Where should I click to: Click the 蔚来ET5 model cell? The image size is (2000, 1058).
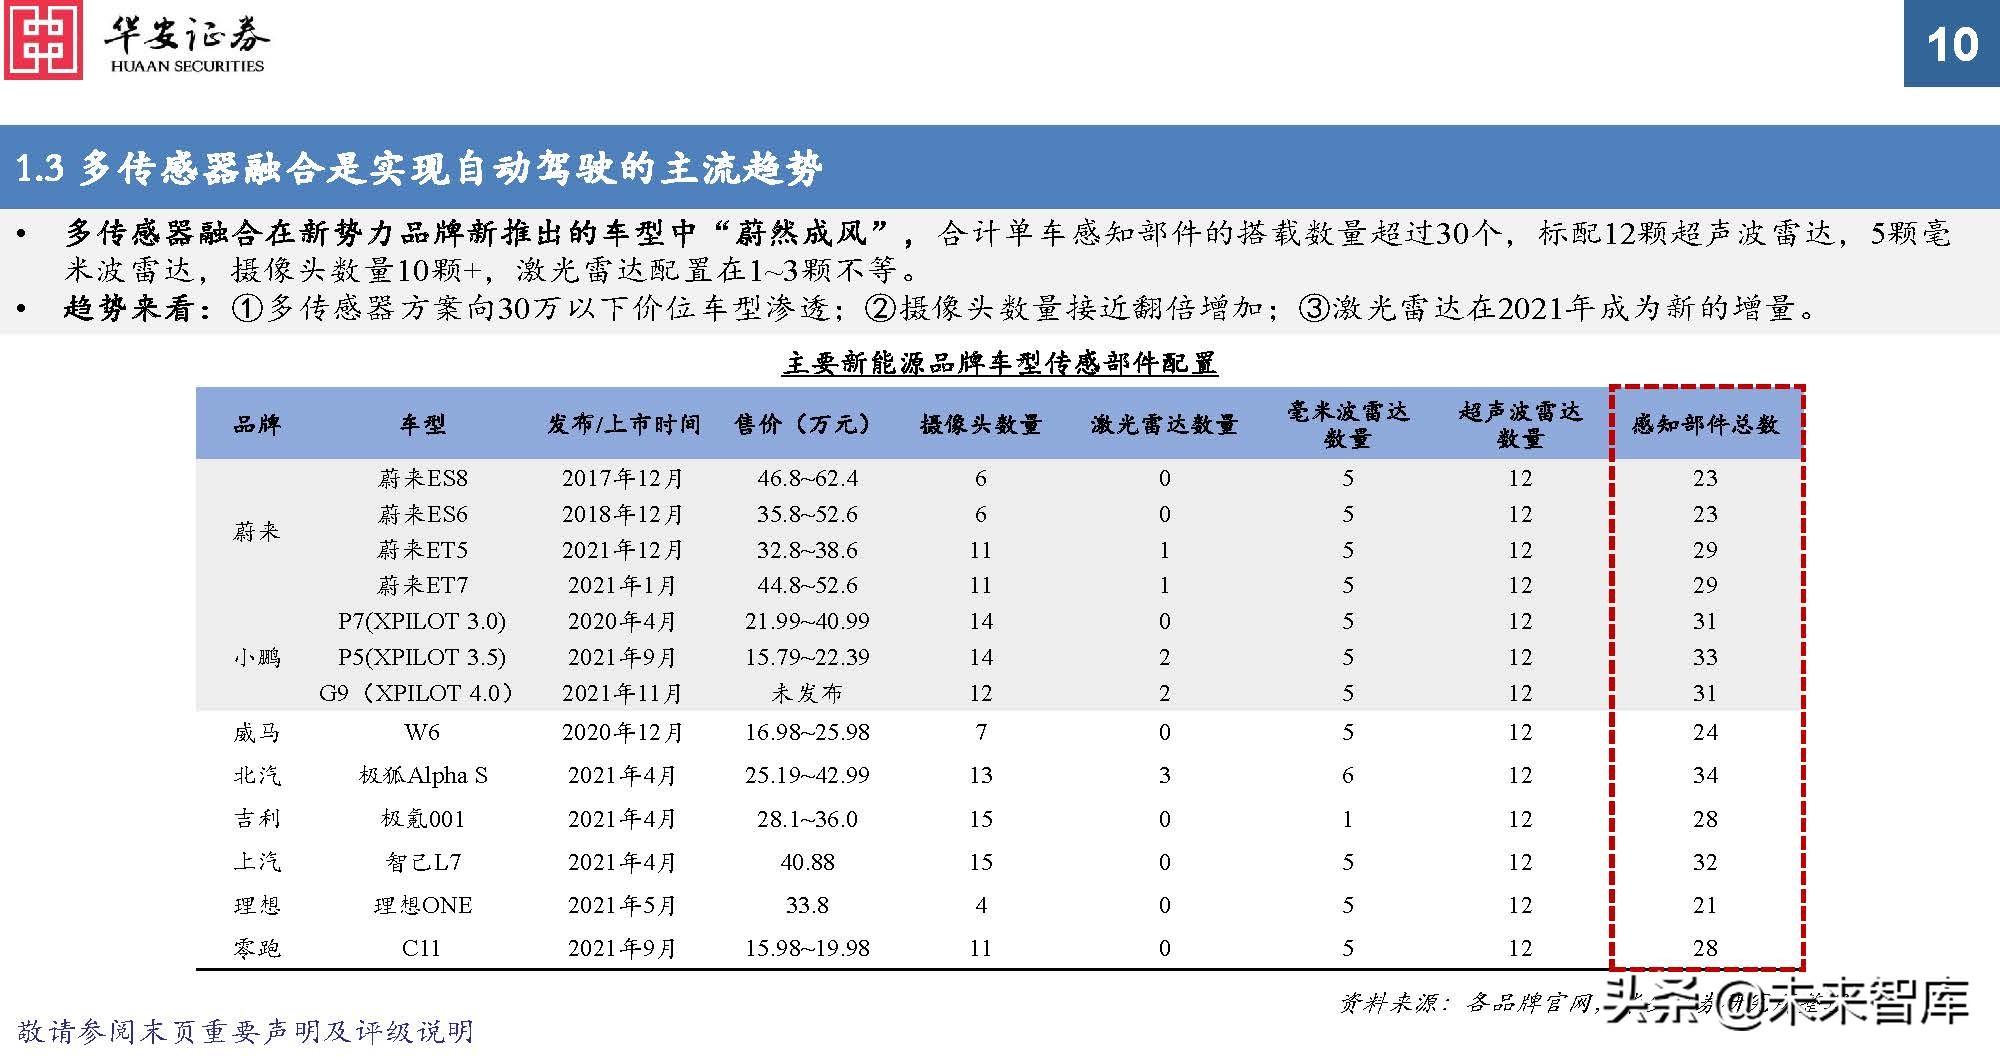point(422,550)
